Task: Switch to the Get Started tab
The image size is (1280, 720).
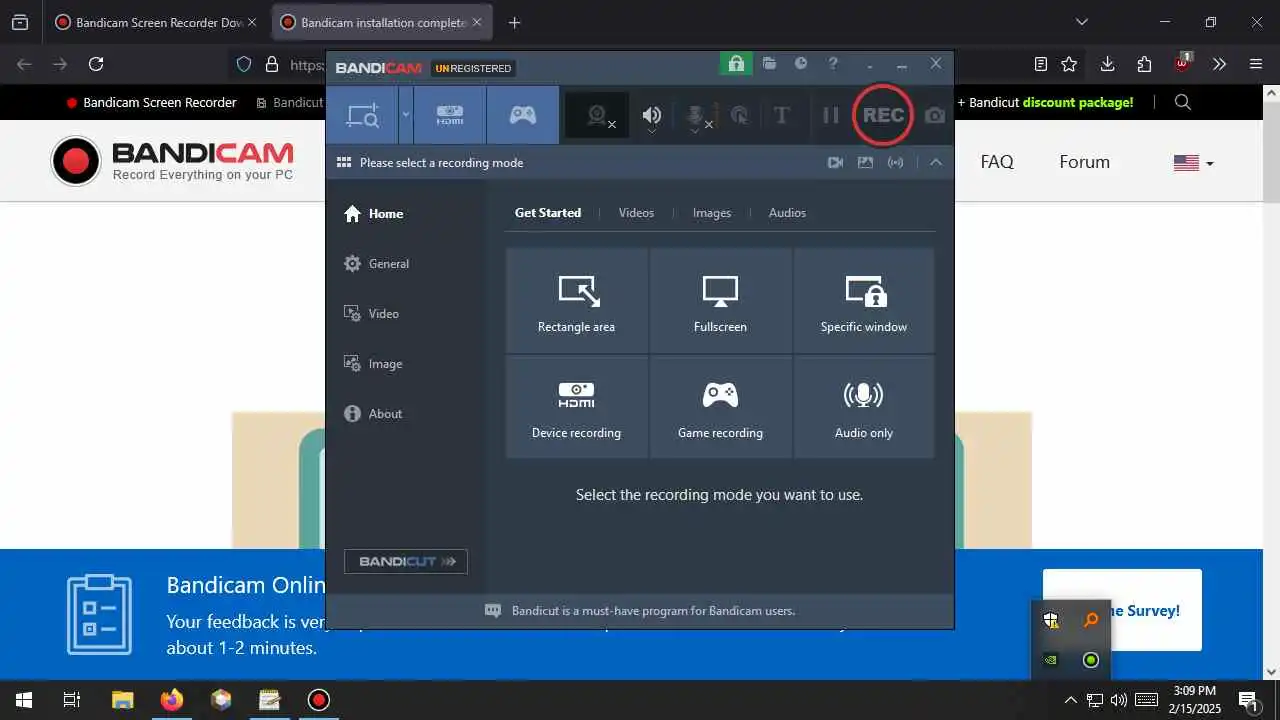Action: point(548,212)
